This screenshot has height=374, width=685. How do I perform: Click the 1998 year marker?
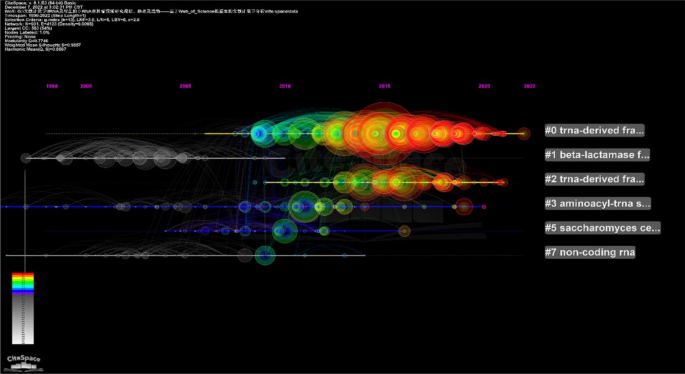(52, 87)
